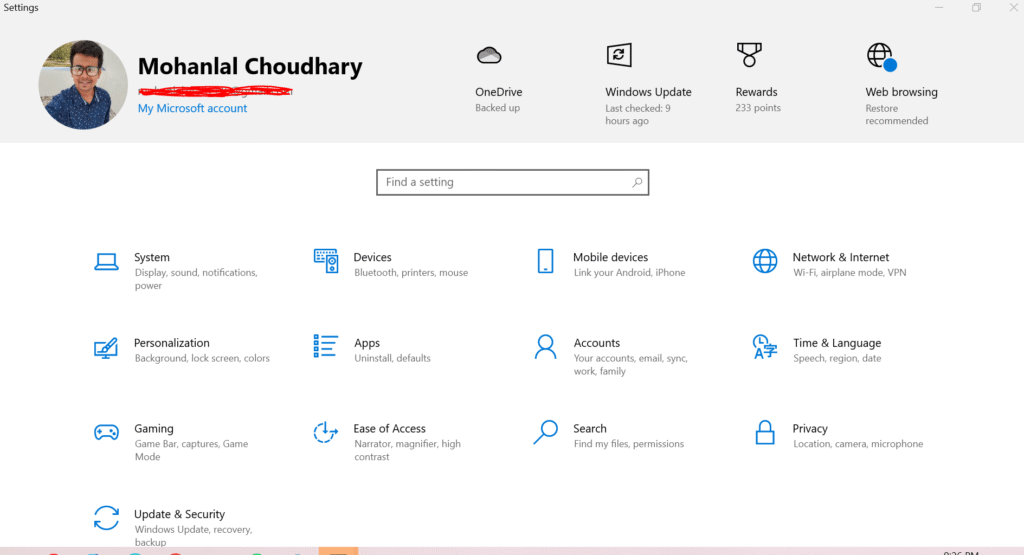
Task: Select the Network & Internet globe icon
Action: click(765, 262)
